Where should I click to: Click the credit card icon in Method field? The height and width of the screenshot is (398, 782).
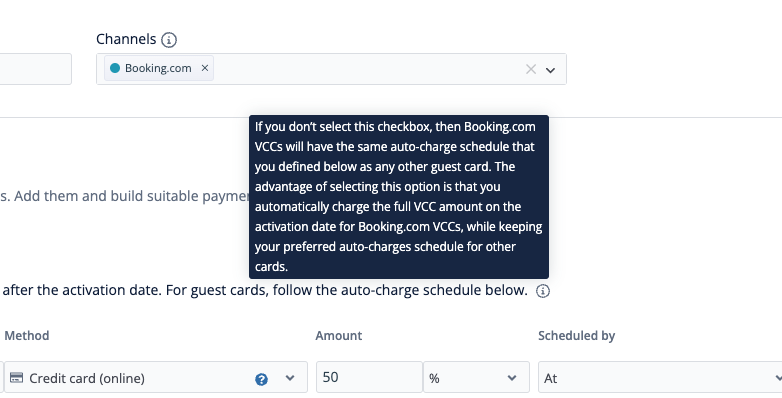[16, 378]
